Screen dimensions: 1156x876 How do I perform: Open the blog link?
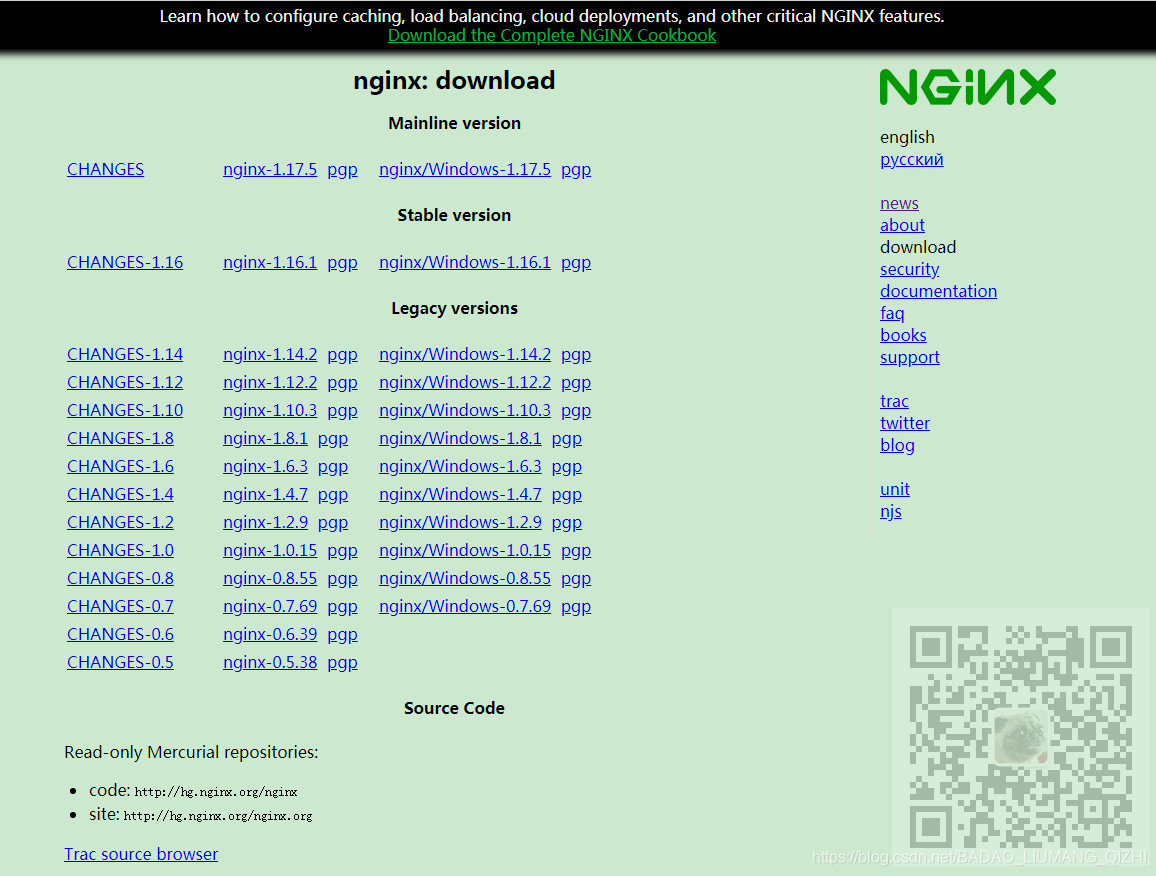point(896,445)
